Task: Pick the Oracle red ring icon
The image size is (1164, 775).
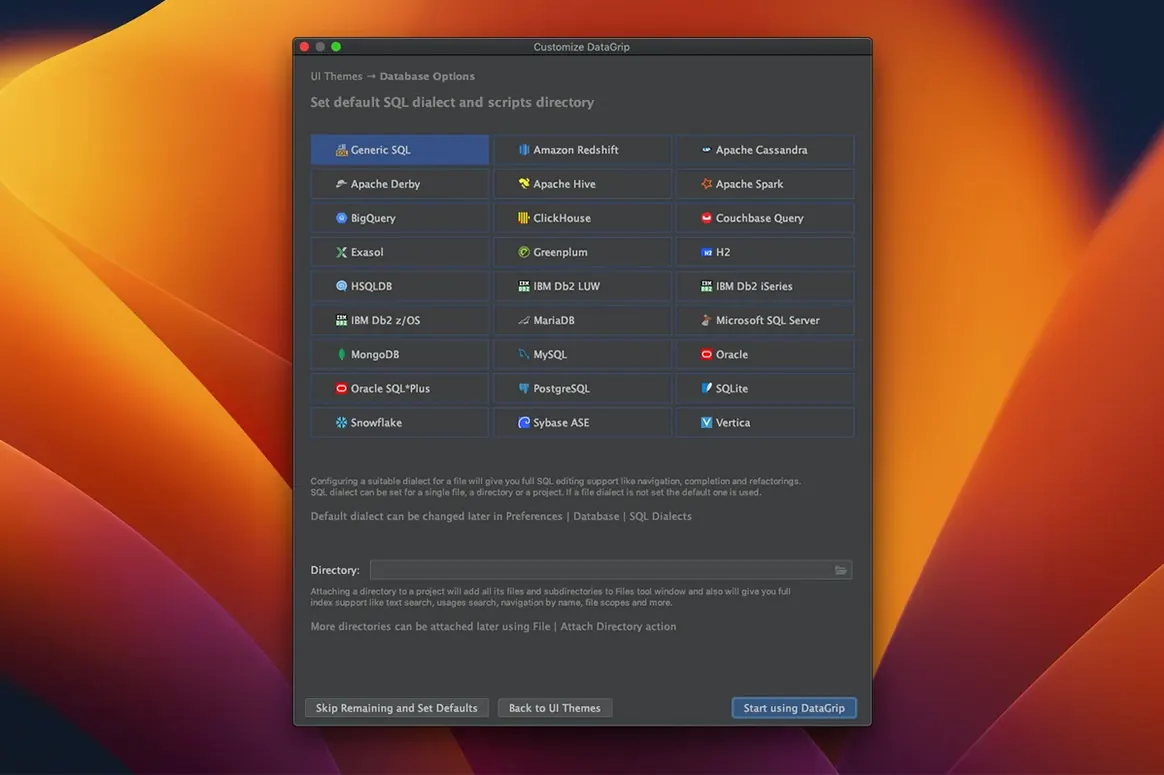Action: click(x=707, y=355)
